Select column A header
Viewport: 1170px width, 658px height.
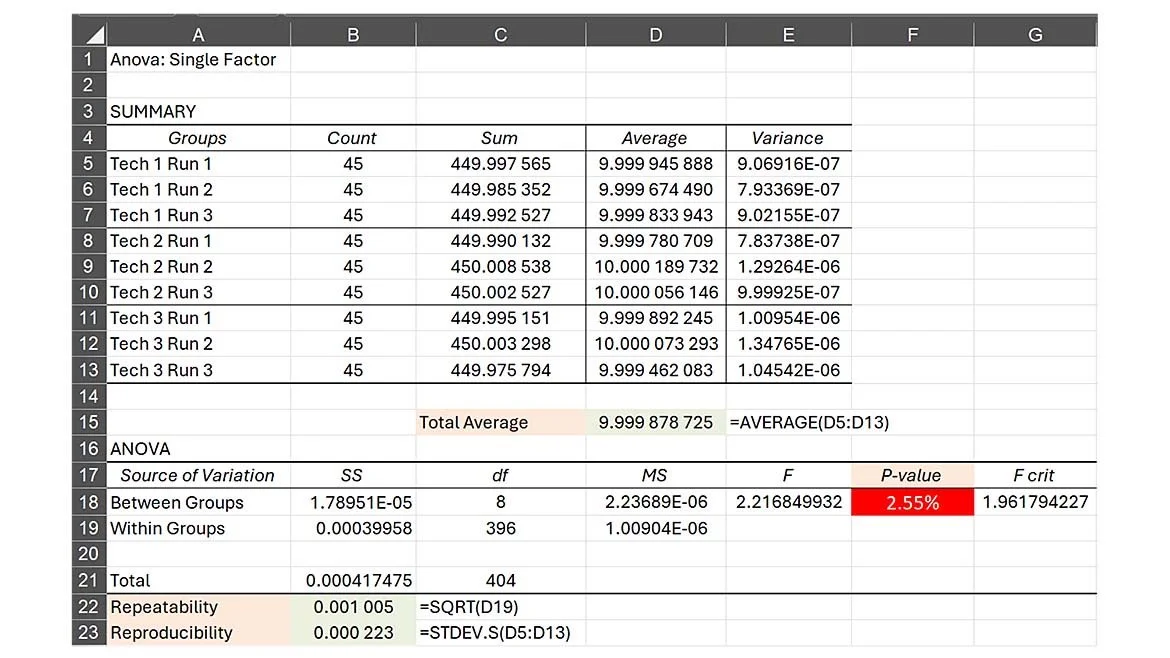198,34
